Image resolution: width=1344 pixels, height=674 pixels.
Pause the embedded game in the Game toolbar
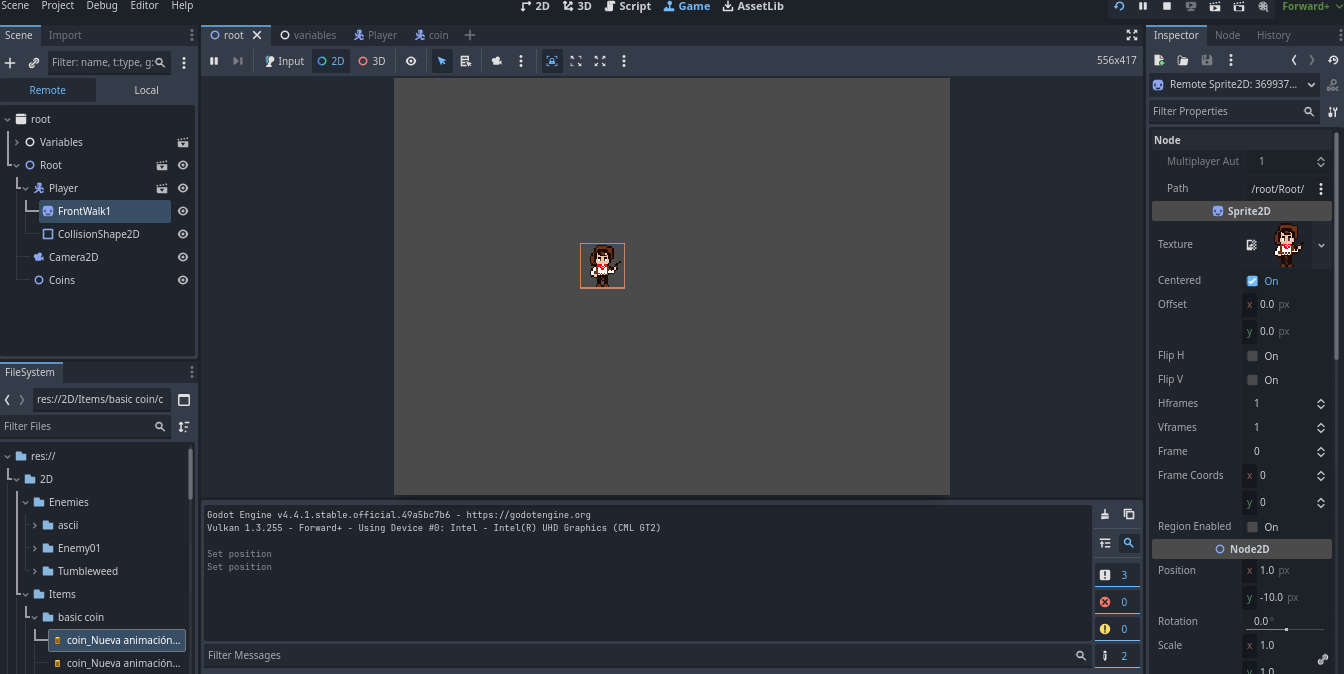click(x=214, y=61)
